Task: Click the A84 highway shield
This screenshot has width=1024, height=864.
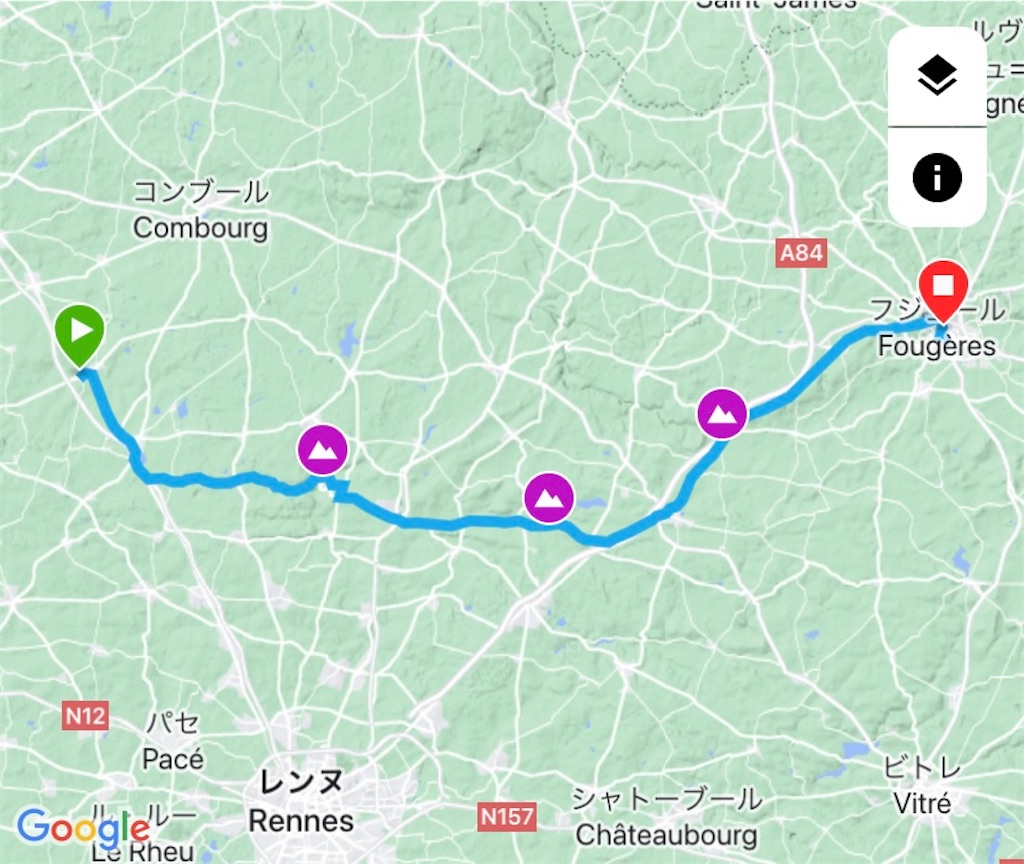Action: pos(802,252)
